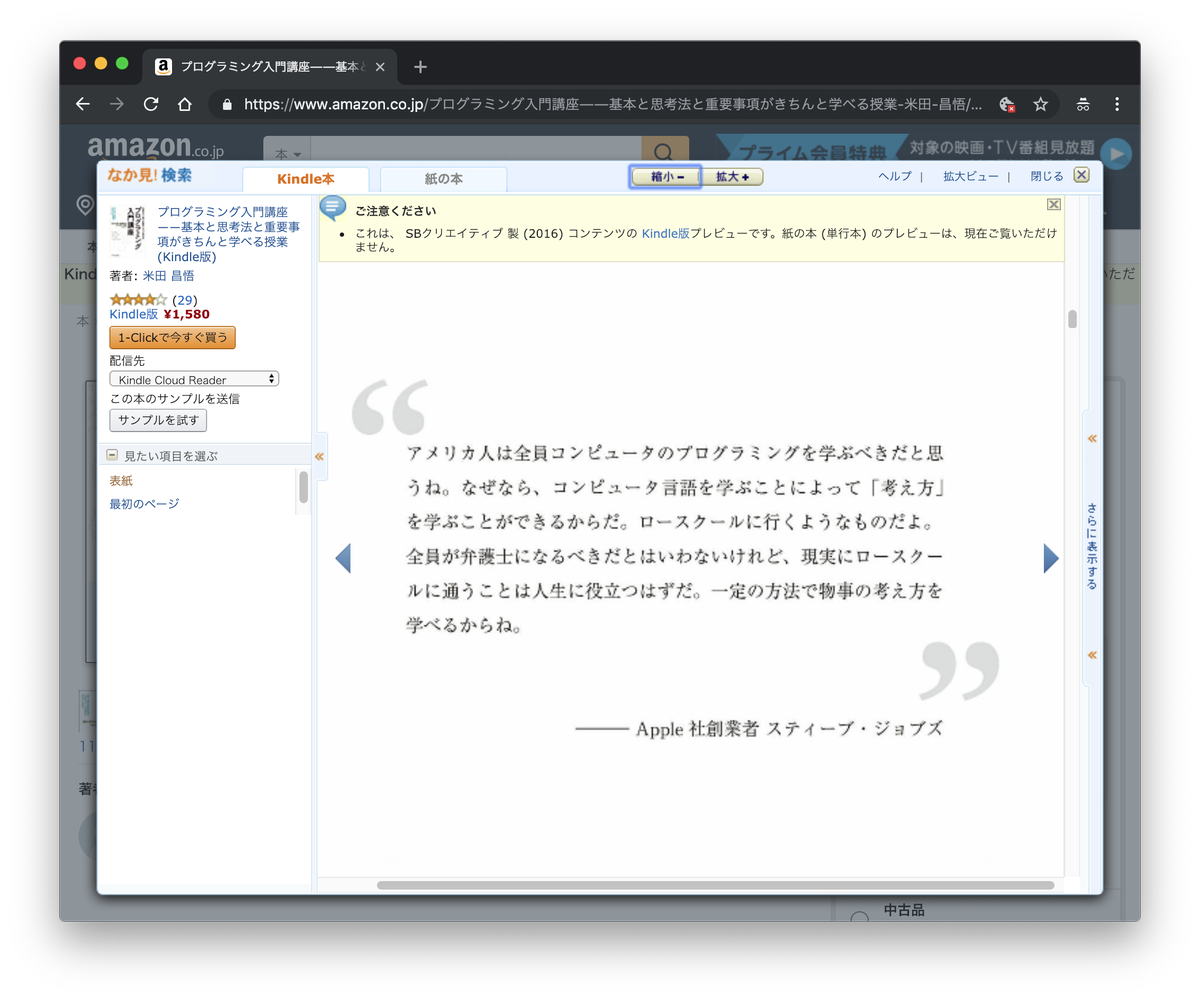Image resolution: width=1200 pixels, height=1000 pixels.
Task: Click the サンプルを試す button
Action: 158,420
